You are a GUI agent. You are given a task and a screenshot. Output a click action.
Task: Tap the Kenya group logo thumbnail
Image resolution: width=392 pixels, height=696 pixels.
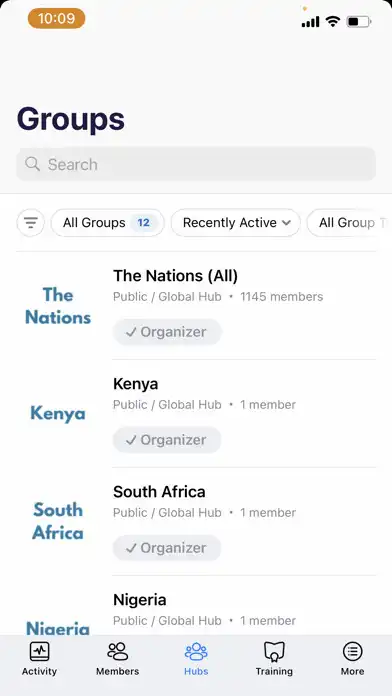pos(58,414)
